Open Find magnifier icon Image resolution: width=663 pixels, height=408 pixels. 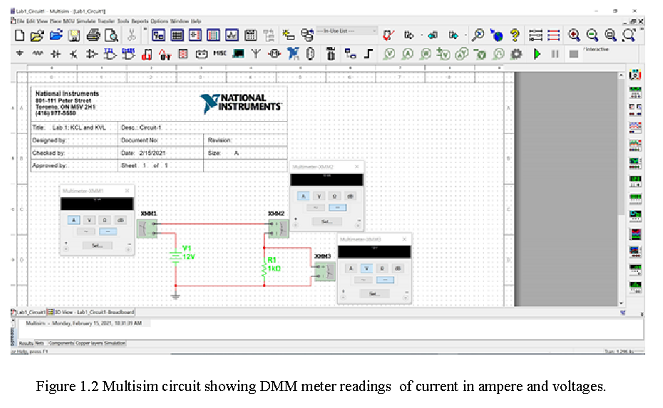(478, 35)
